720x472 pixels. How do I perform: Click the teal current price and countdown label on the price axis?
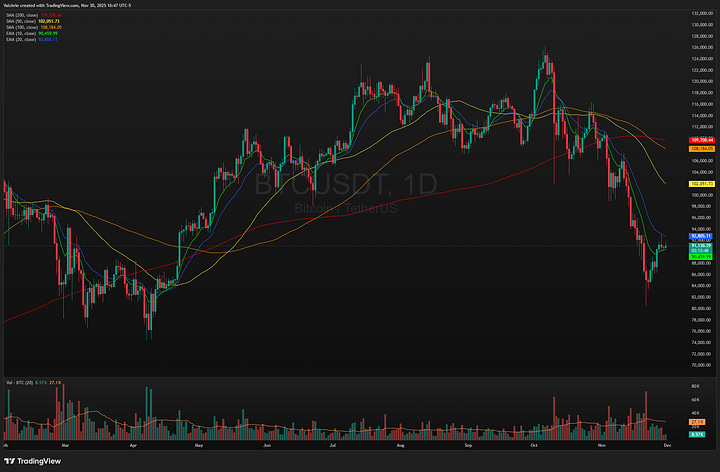[x=701, y=248]
